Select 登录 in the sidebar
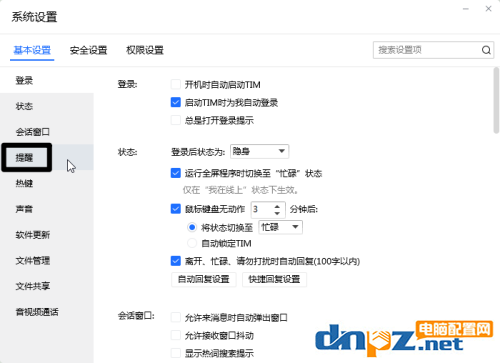Screen dimensions: 500x363 47,80
